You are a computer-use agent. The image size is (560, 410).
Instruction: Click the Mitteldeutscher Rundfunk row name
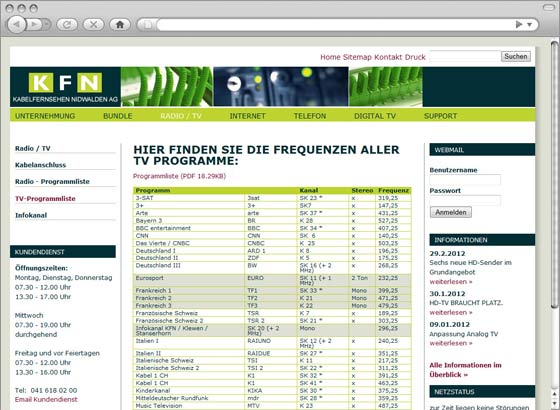click(x=172, y=398)
